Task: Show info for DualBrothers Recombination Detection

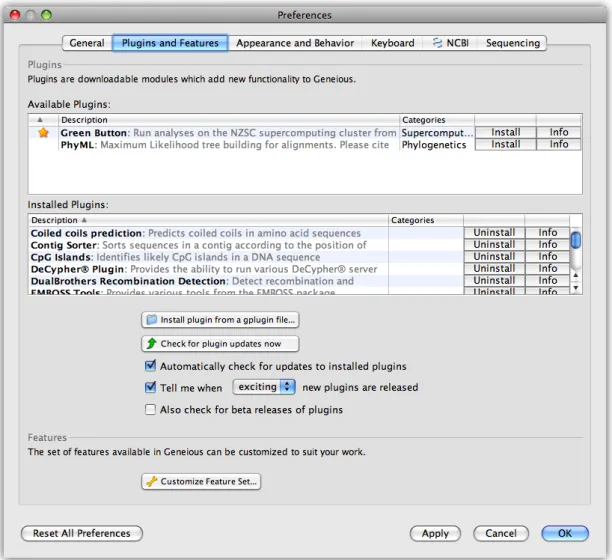Action: (x=547, y=281)
